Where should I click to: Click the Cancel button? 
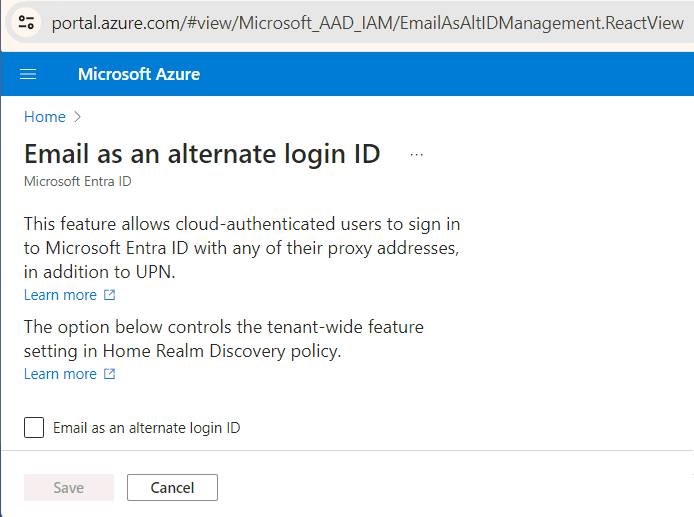172,487
